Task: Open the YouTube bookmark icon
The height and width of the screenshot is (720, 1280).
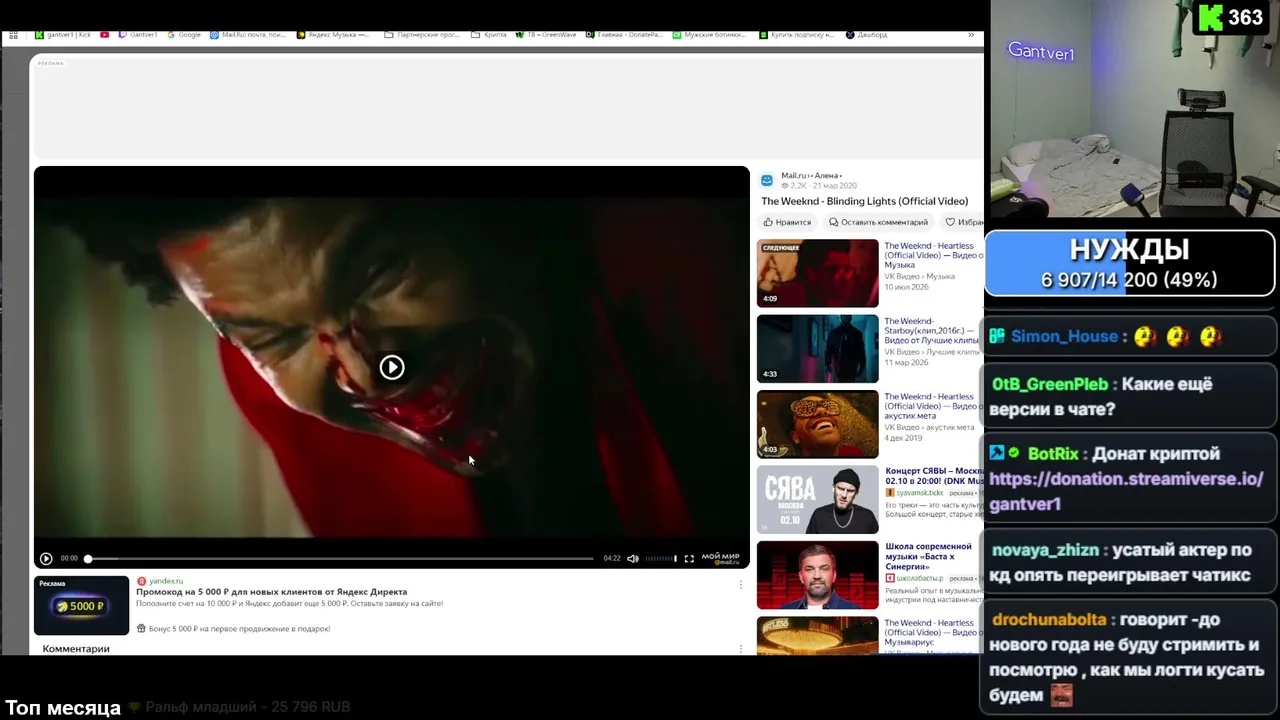Action: coord(105,35)
